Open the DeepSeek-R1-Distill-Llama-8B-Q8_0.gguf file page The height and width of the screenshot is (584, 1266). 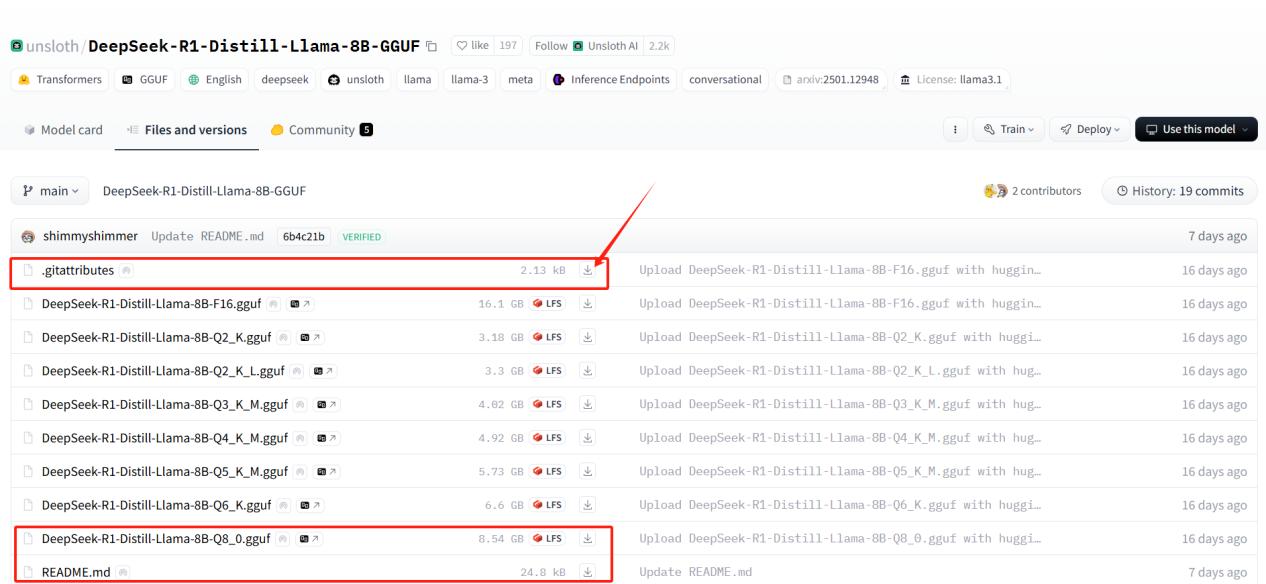click(x=155, y=539)
